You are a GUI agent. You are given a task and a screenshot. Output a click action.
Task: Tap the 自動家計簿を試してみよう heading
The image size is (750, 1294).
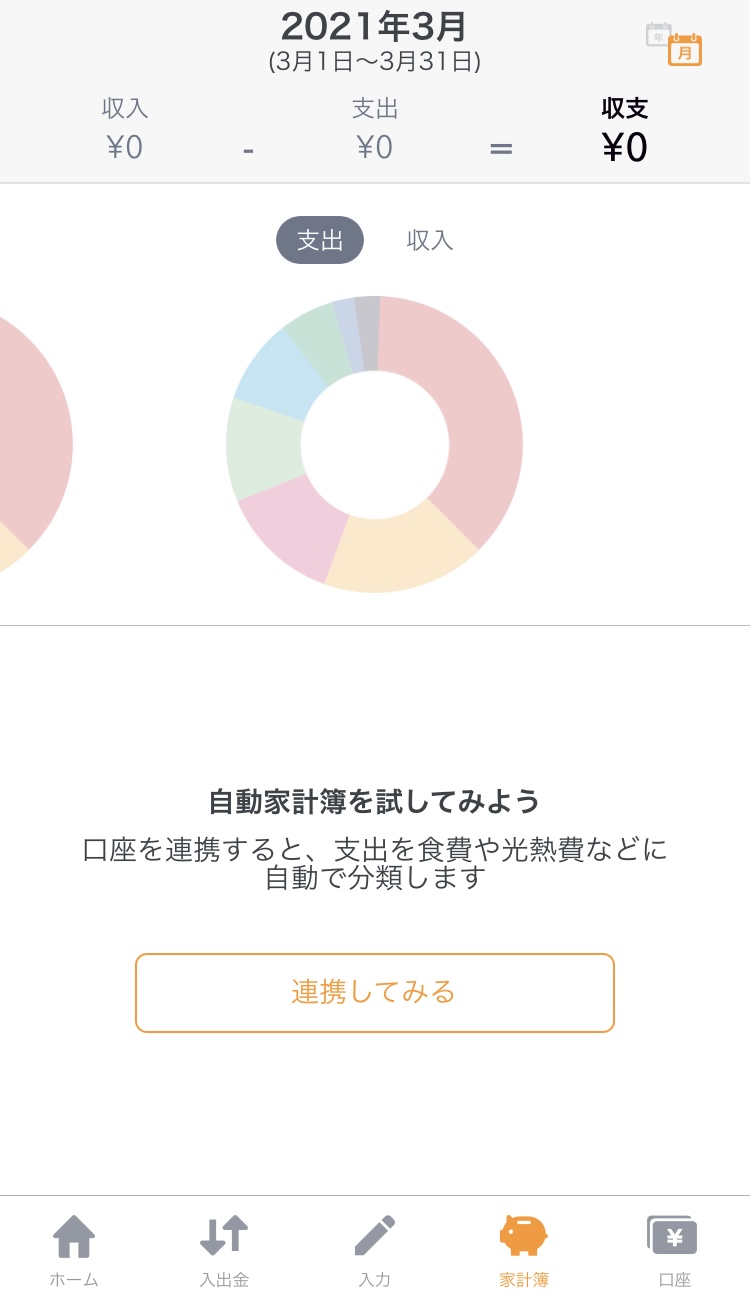(x=375, y=801)
